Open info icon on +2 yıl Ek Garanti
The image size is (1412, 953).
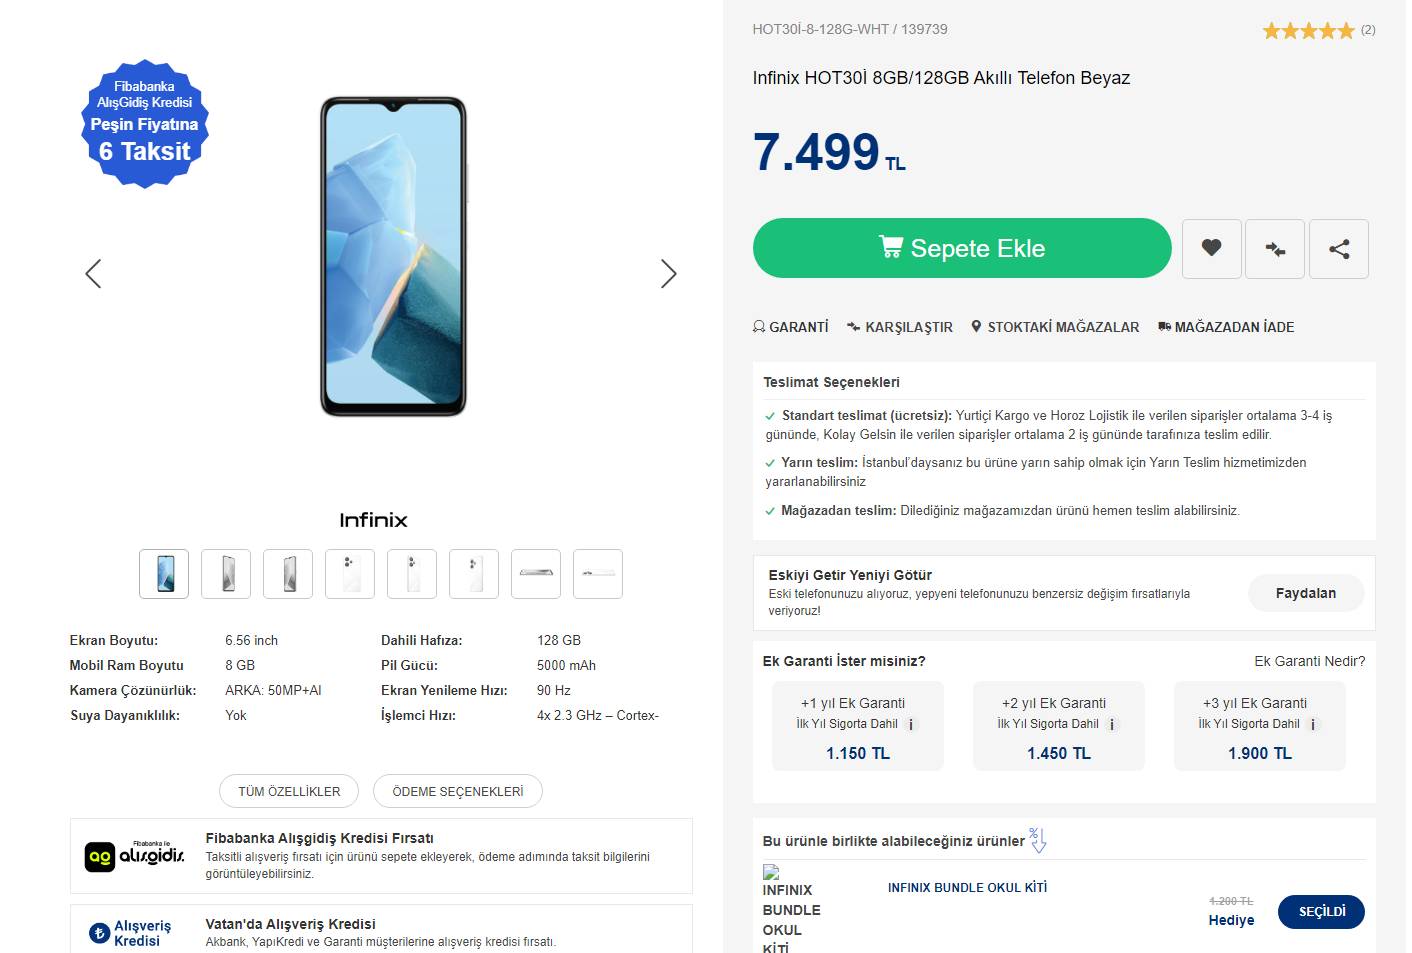tap(1112, 725)
